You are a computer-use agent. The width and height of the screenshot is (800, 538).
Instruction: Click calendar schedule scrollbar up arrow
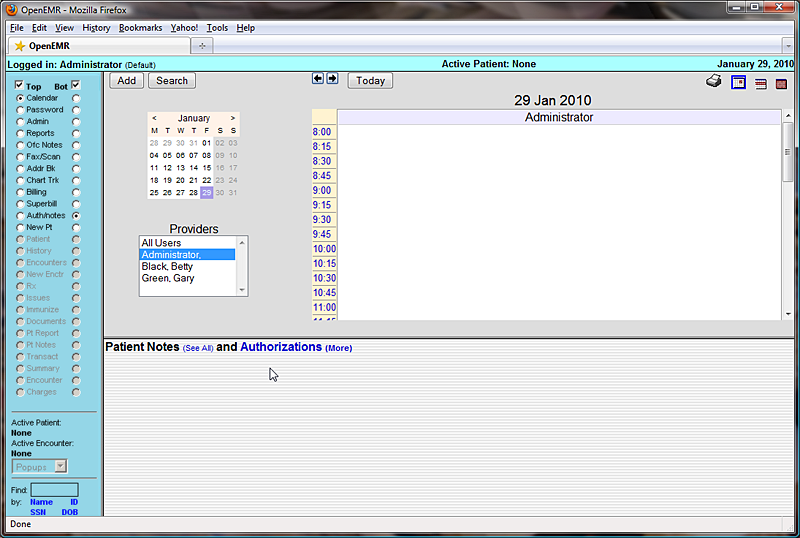tap(788, 116)
